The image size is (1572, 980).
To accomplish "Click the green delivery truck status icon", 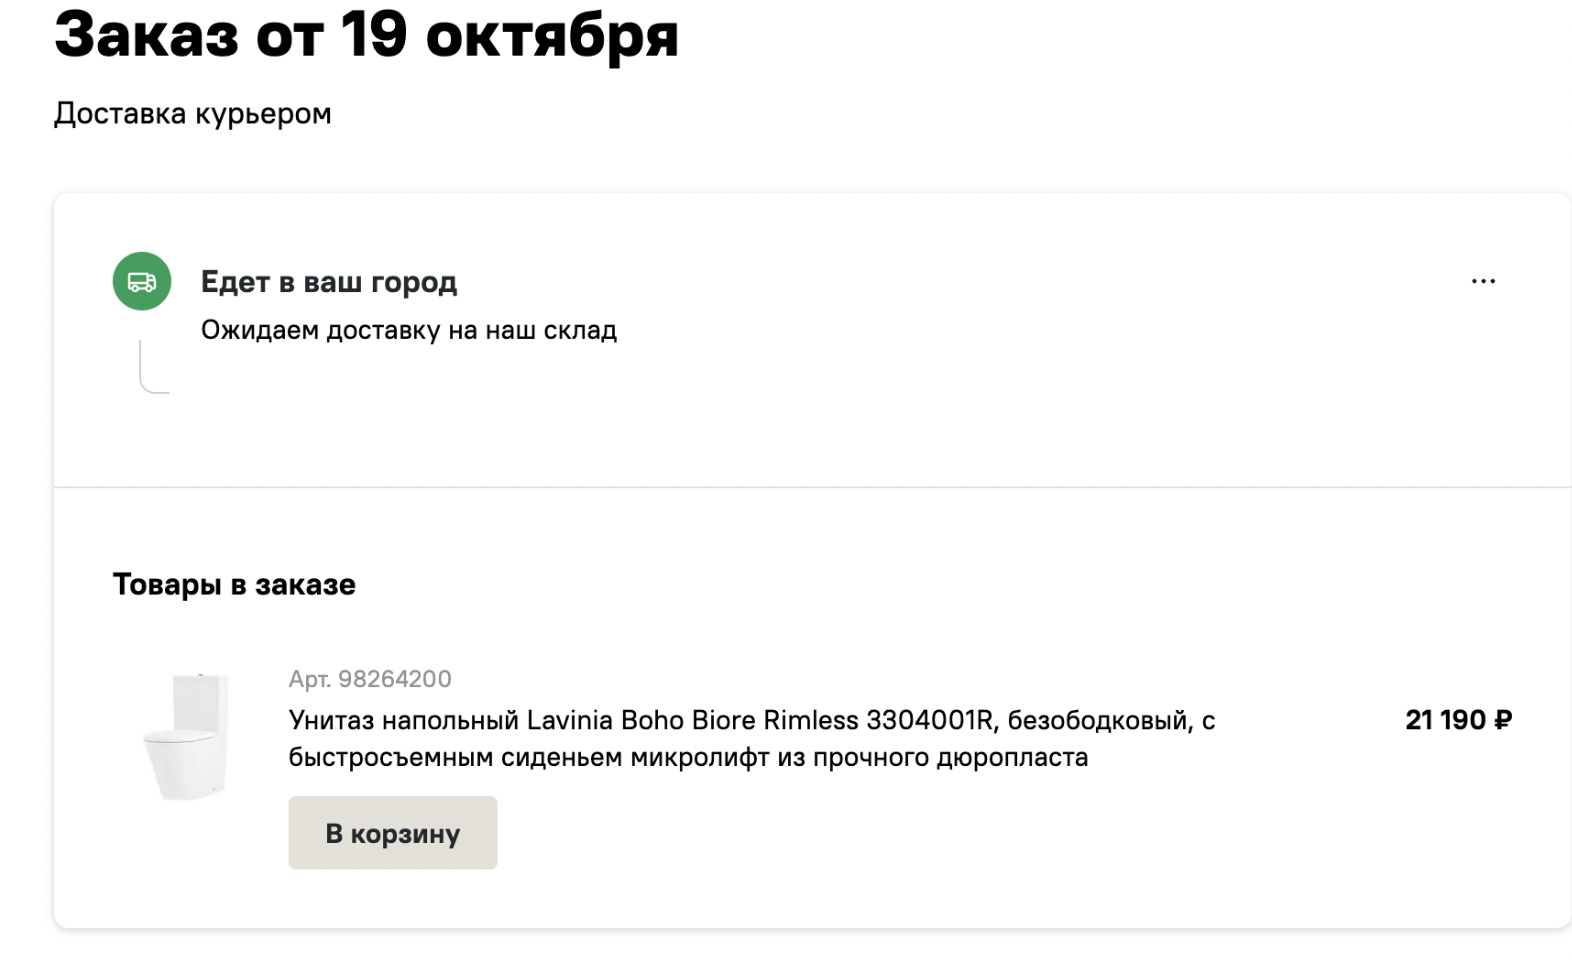I will point(142,281).
